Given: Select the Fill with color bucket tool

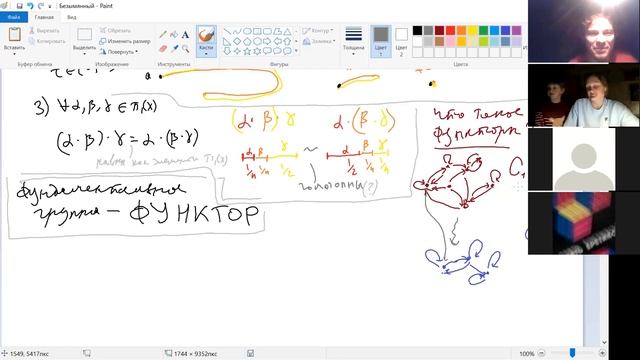Looking at the screenshot, I should (x=174, y=35).
